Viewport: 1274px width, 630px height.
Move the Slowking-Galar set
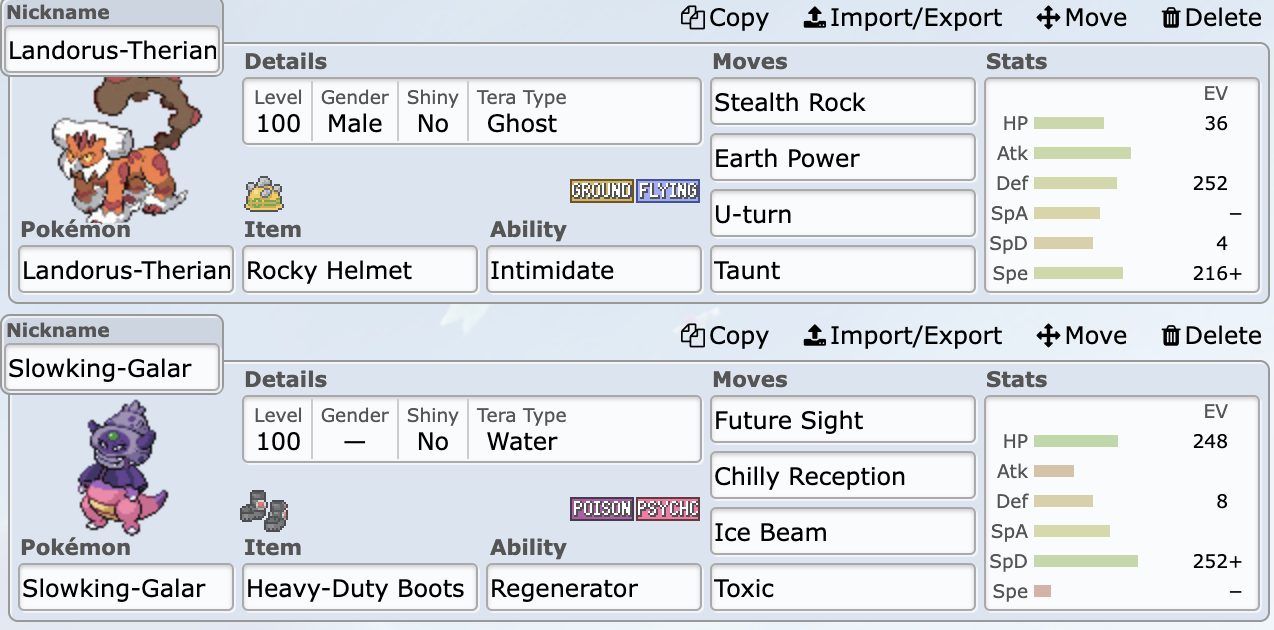point(1081,336)
